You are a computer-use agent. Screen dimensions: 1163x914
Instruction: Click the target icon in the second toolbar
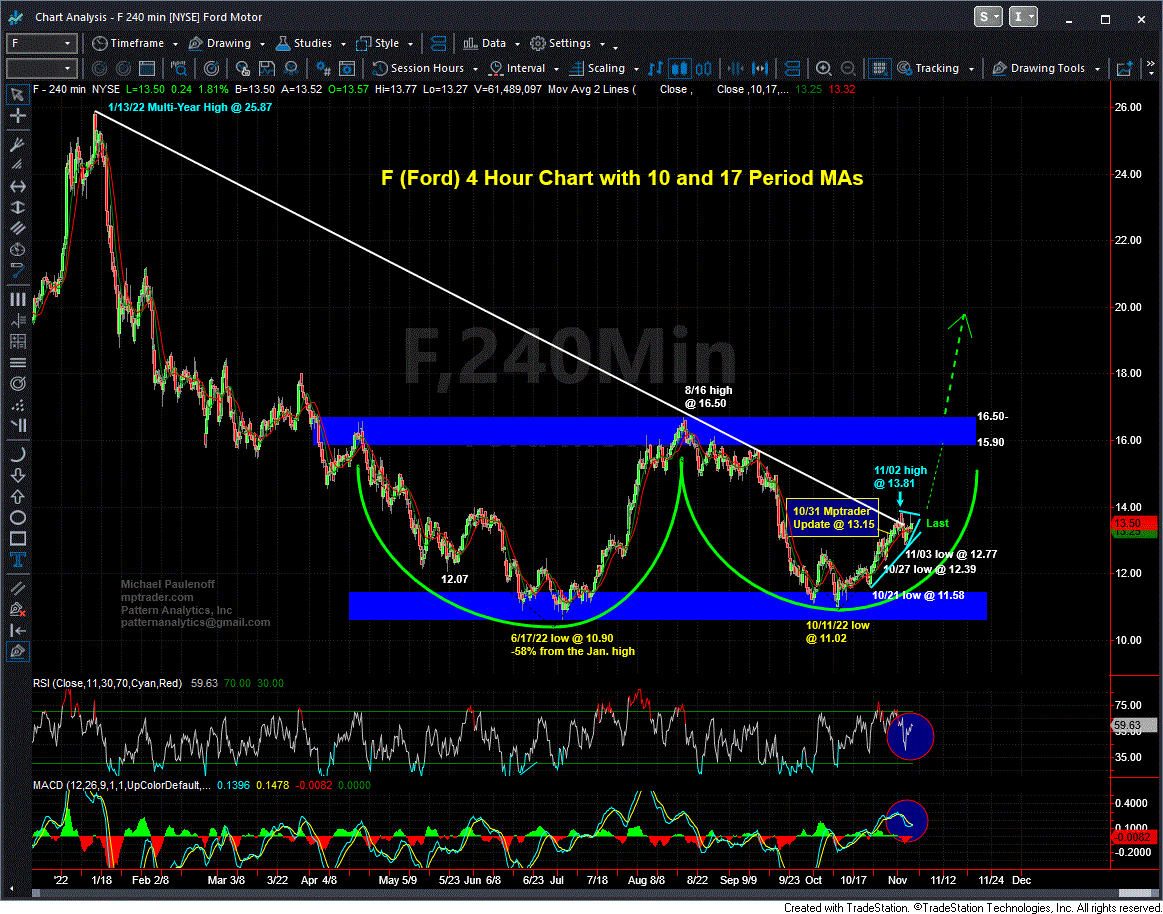pyautogui.click(x=211, y=68)
